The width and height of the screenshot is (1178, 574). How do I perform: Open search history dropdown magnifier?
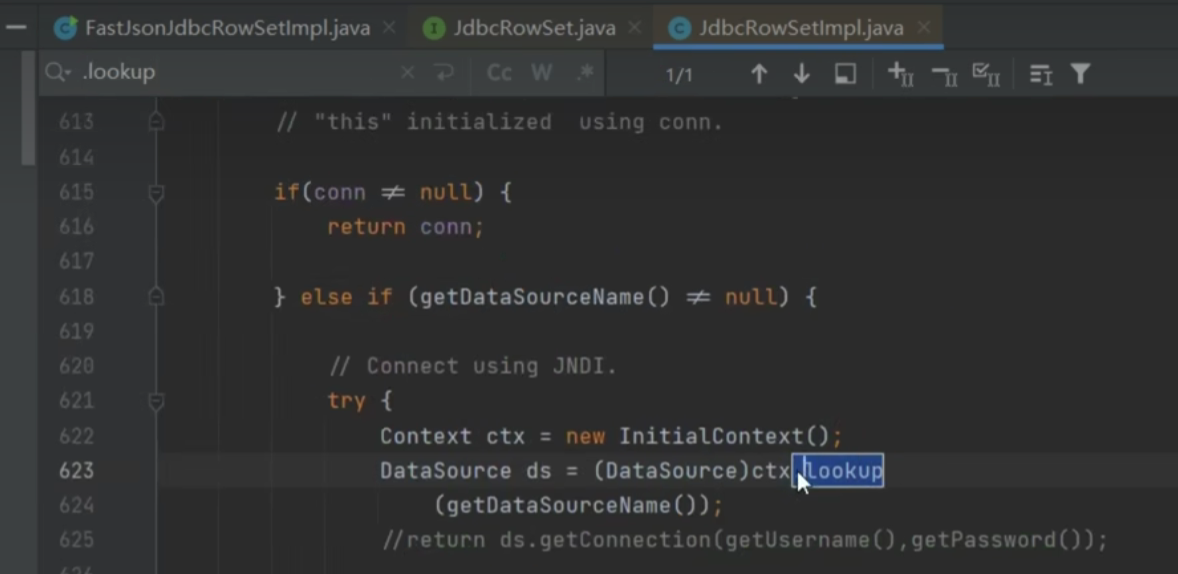click(x=58, y=73)
